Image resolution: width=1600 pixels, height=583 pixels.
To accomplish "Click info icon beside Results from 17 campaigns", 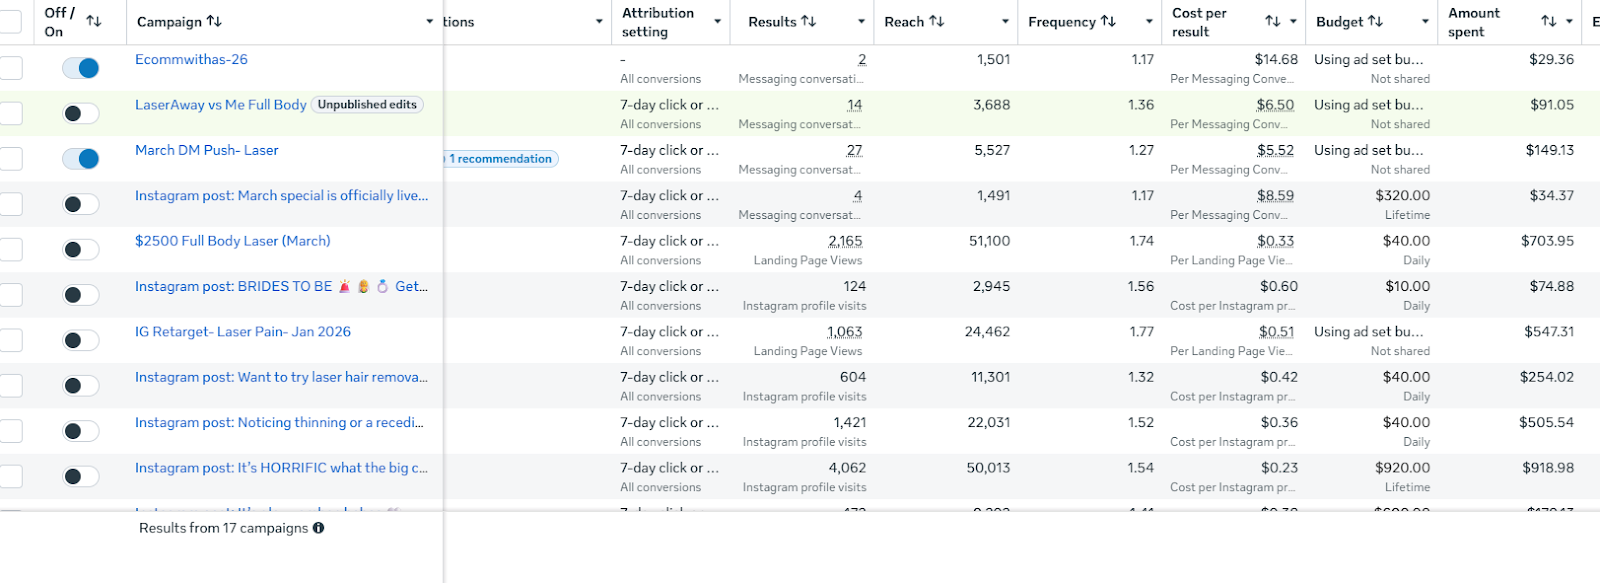I will pos(318,528).
